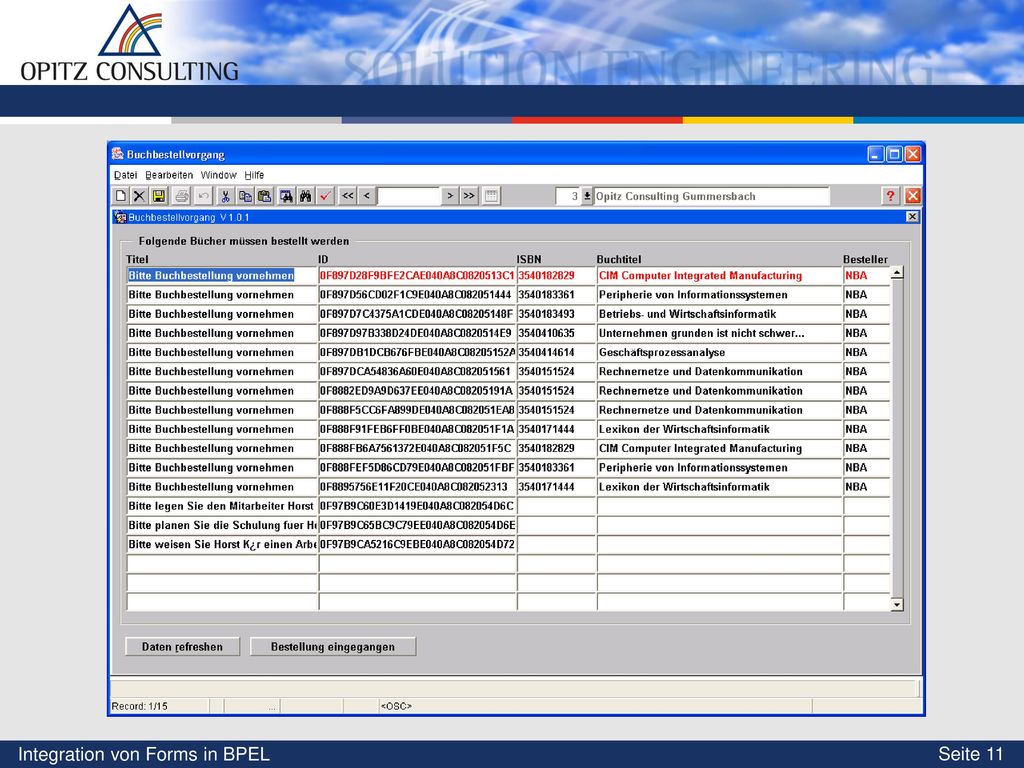
Task: Select the highlighted first Titel cell
Action: pos(221,276)
